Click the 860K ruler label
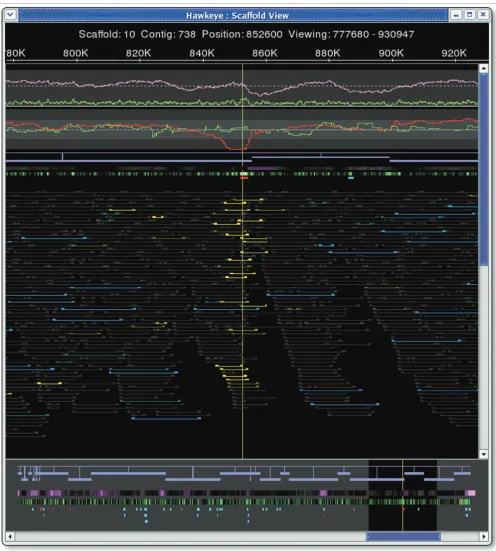This screenshot has width=496, height=552. pyautogui.click(x=265, y=53)
